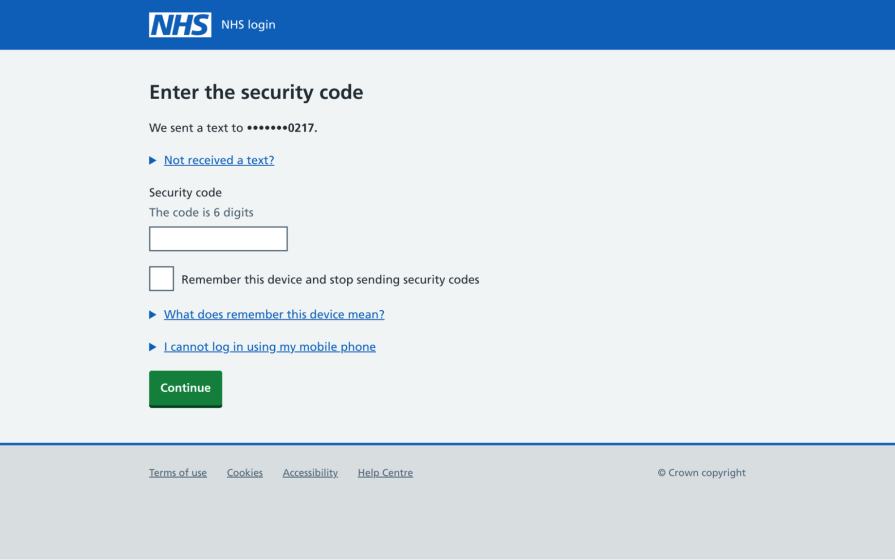Expand the triangle beside "I cannot log in using my mobile phone"
The image size is (895, 560).
tap(153, 347)
